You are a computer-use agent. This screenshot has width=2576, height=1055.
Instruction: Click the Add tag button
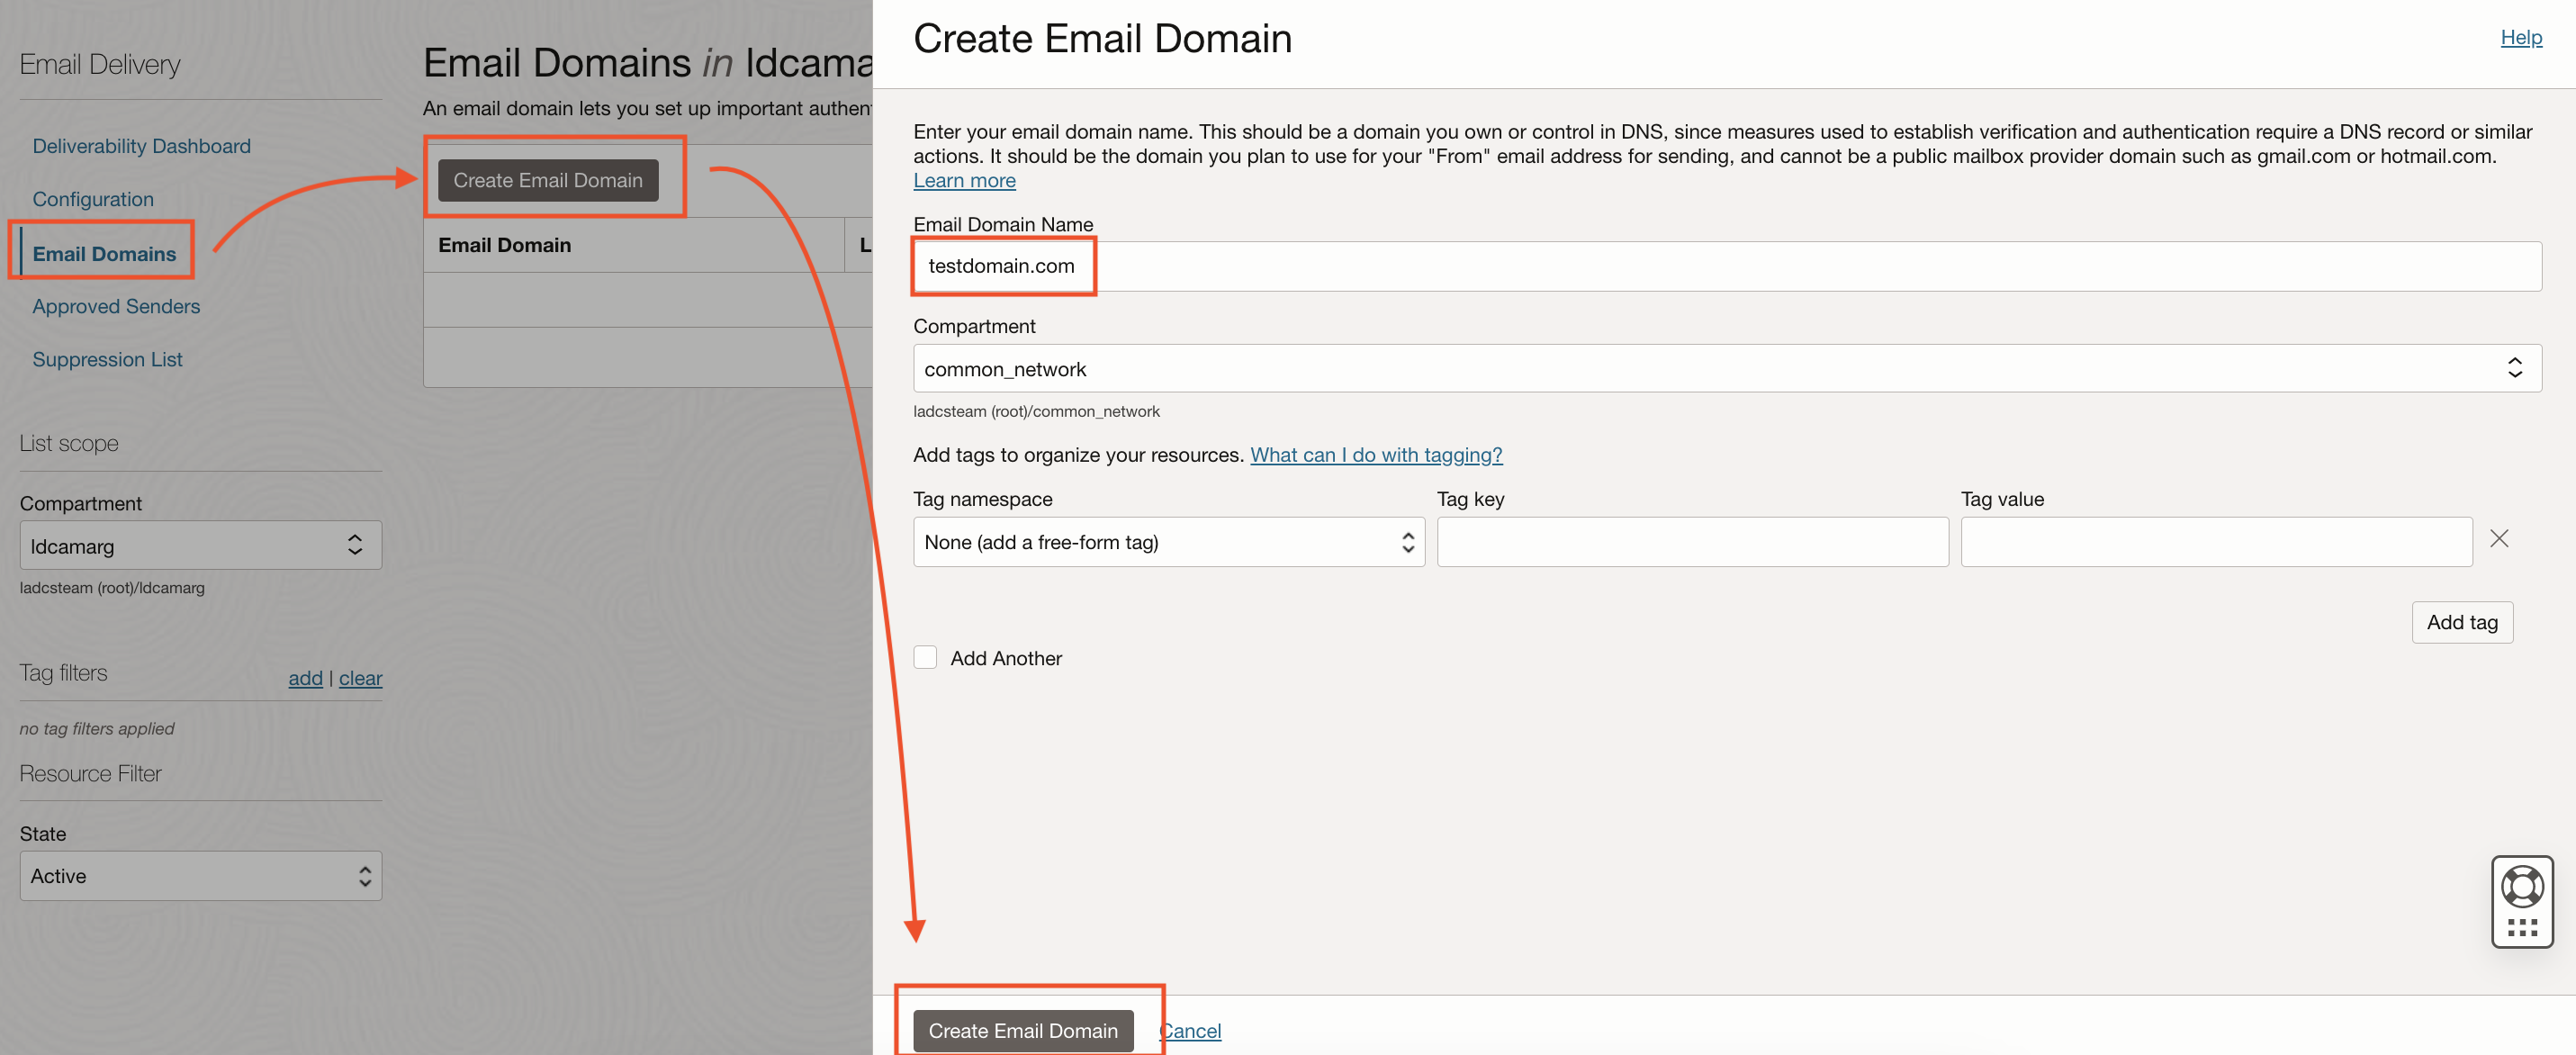[2462, 621]
